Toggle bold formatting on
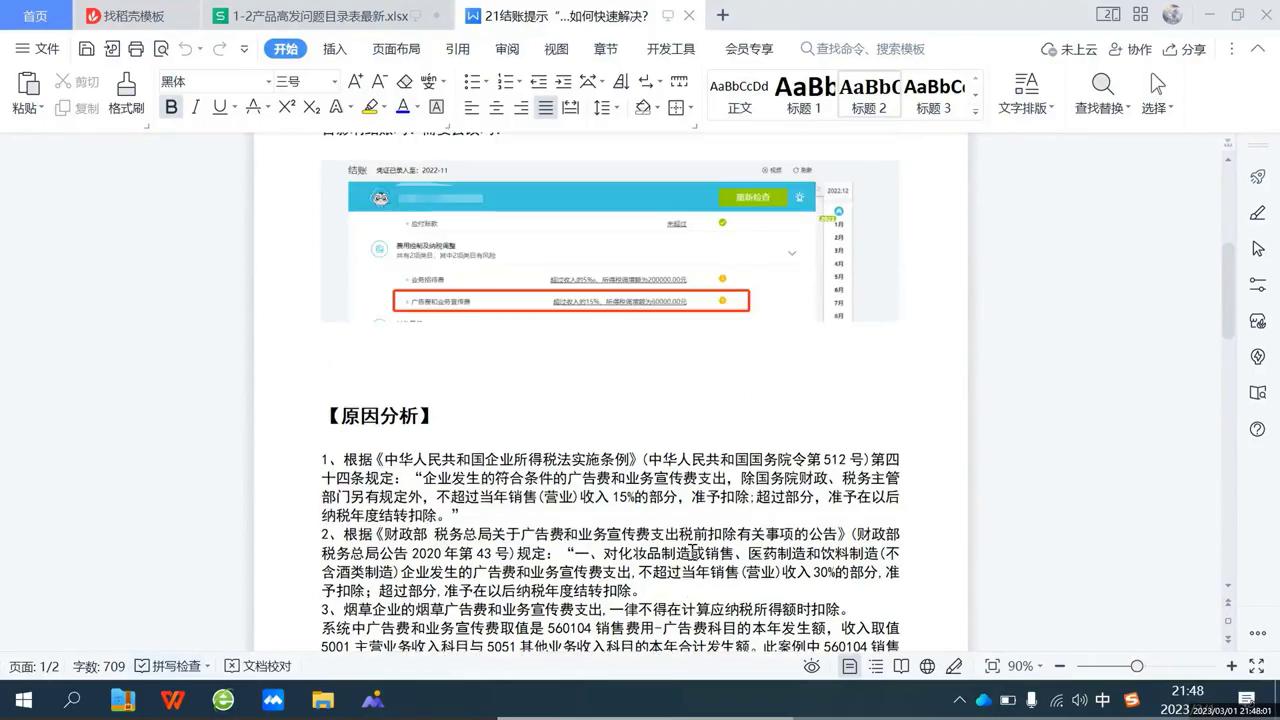This screenshot has height=720, width=1280. pyautogui.click(x=170, y=106)
